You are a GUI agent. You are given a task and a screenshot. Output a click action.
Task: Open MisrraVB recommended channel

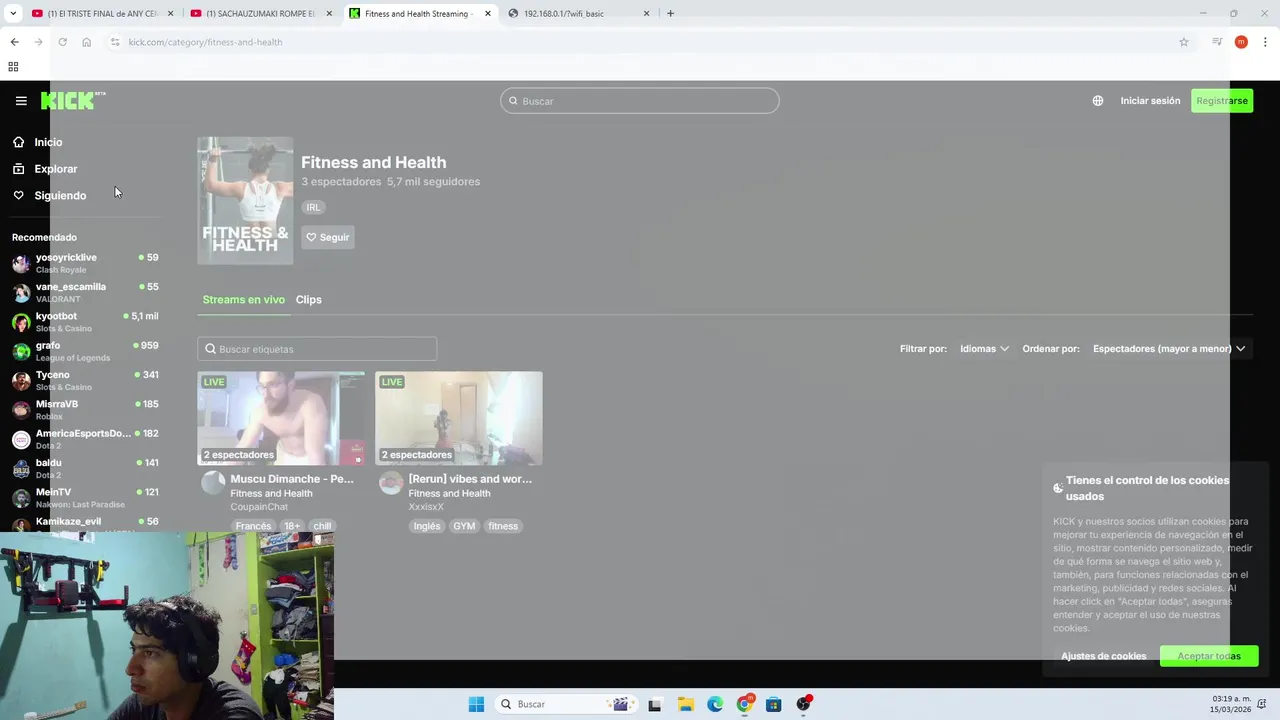(85, 410)
